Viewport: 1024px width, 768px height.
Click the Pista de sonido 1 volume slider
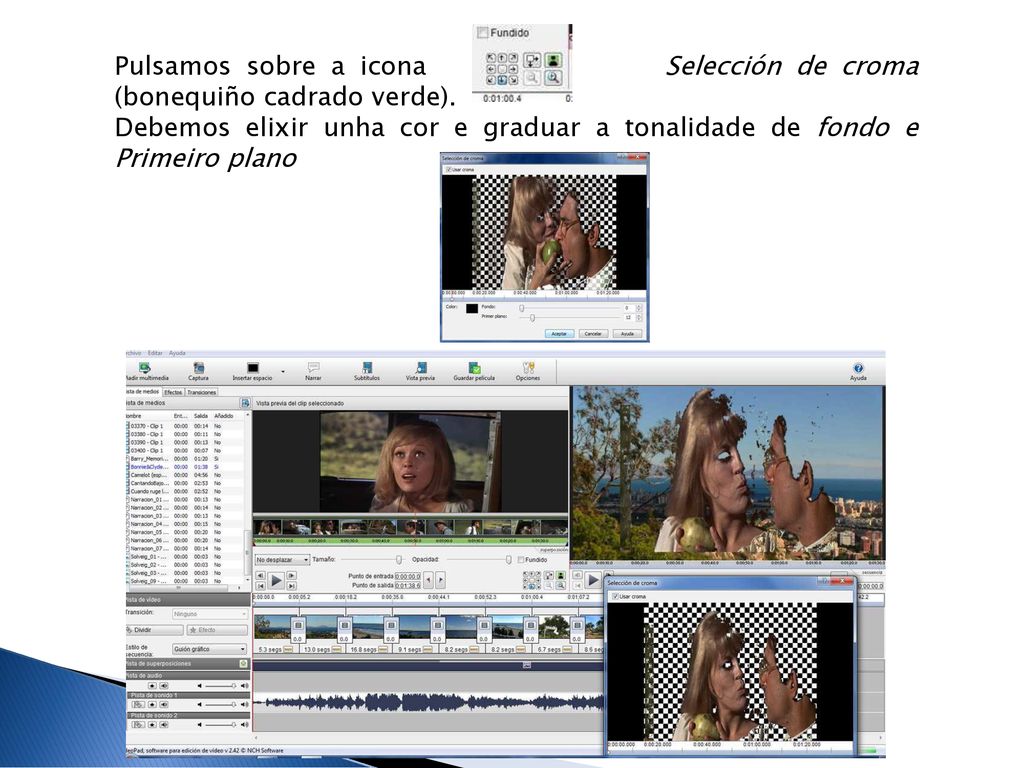coord(219,705)
